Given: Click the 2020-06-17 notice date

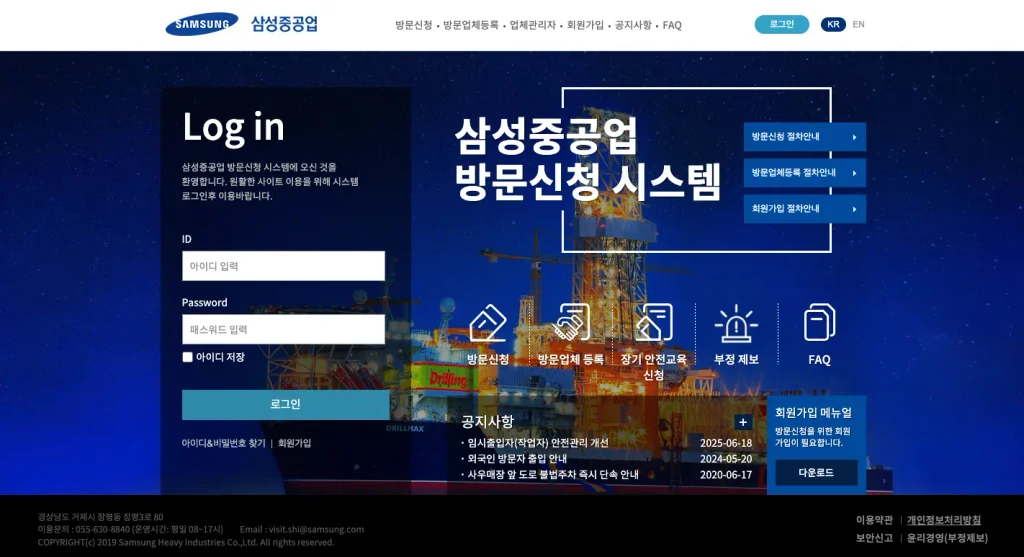Looking at the screenshot, I should 726,474.
